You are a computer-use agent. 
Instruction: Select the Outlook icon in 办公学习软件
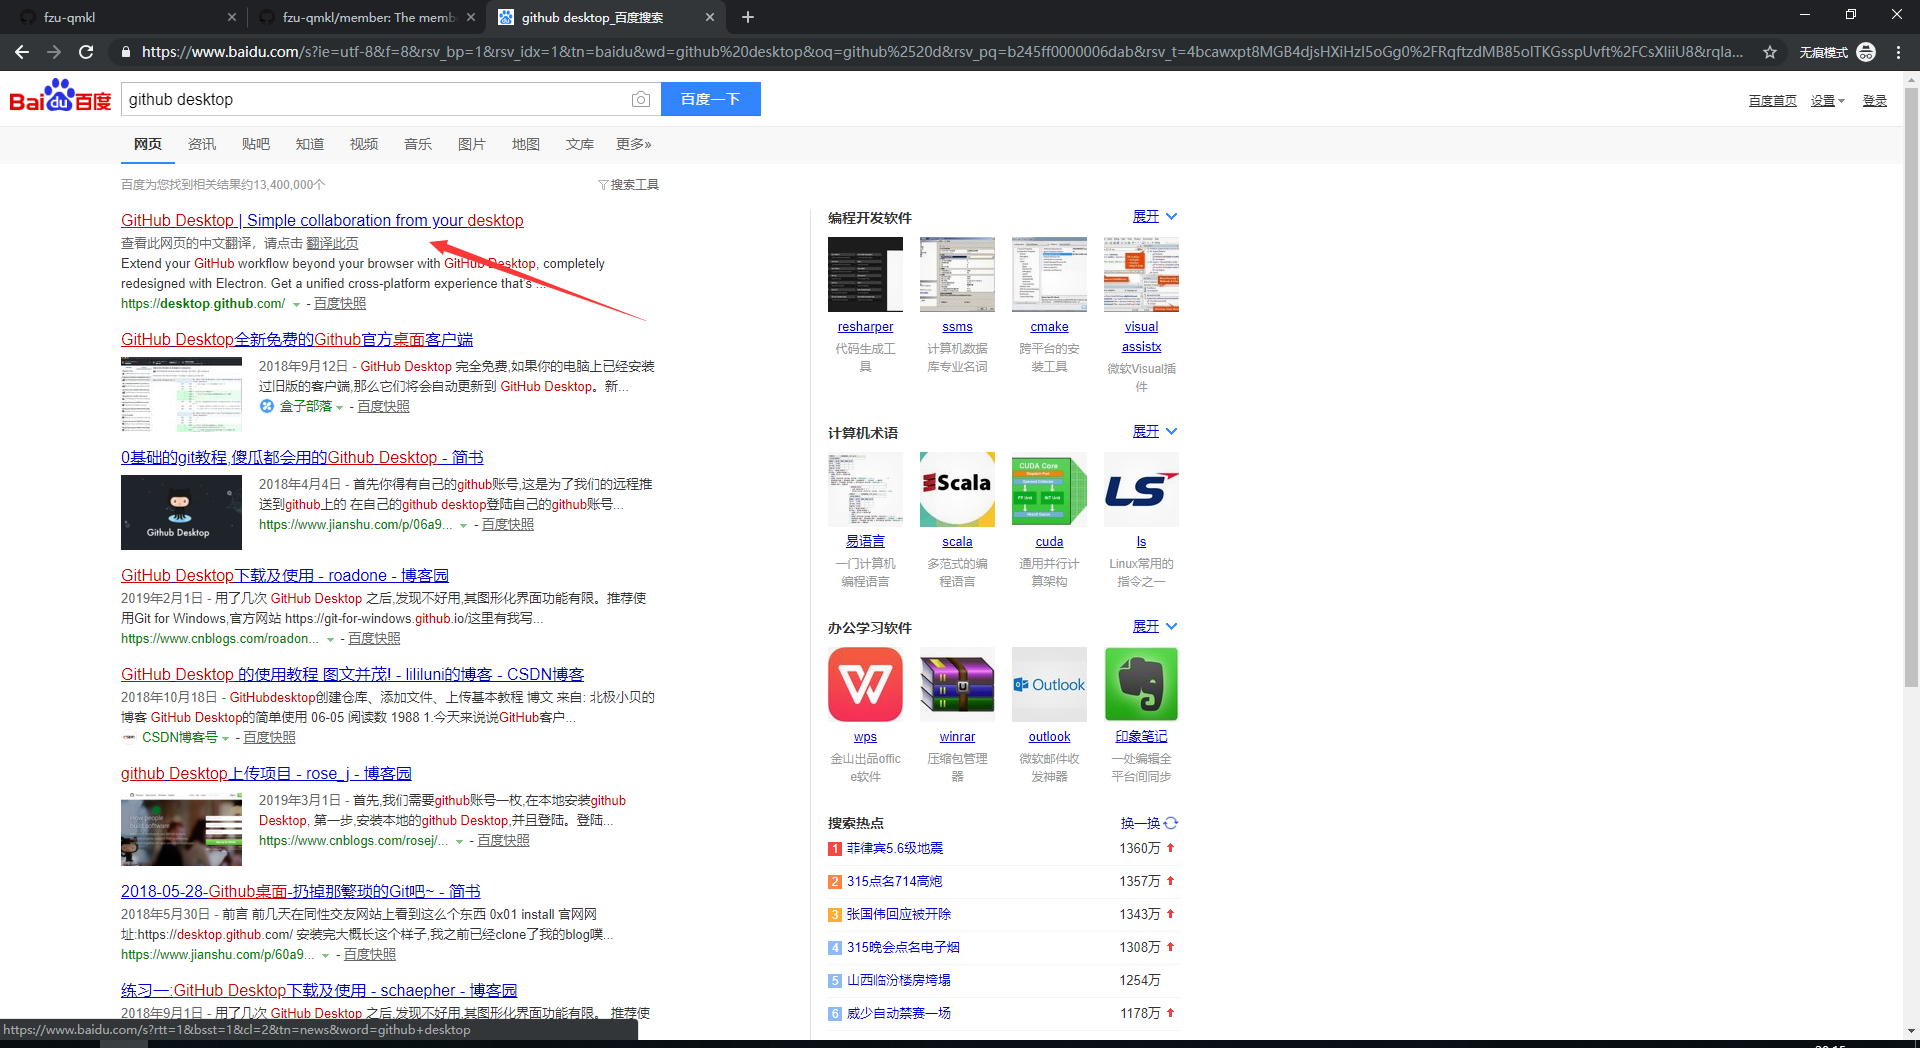click(1048, 684)
